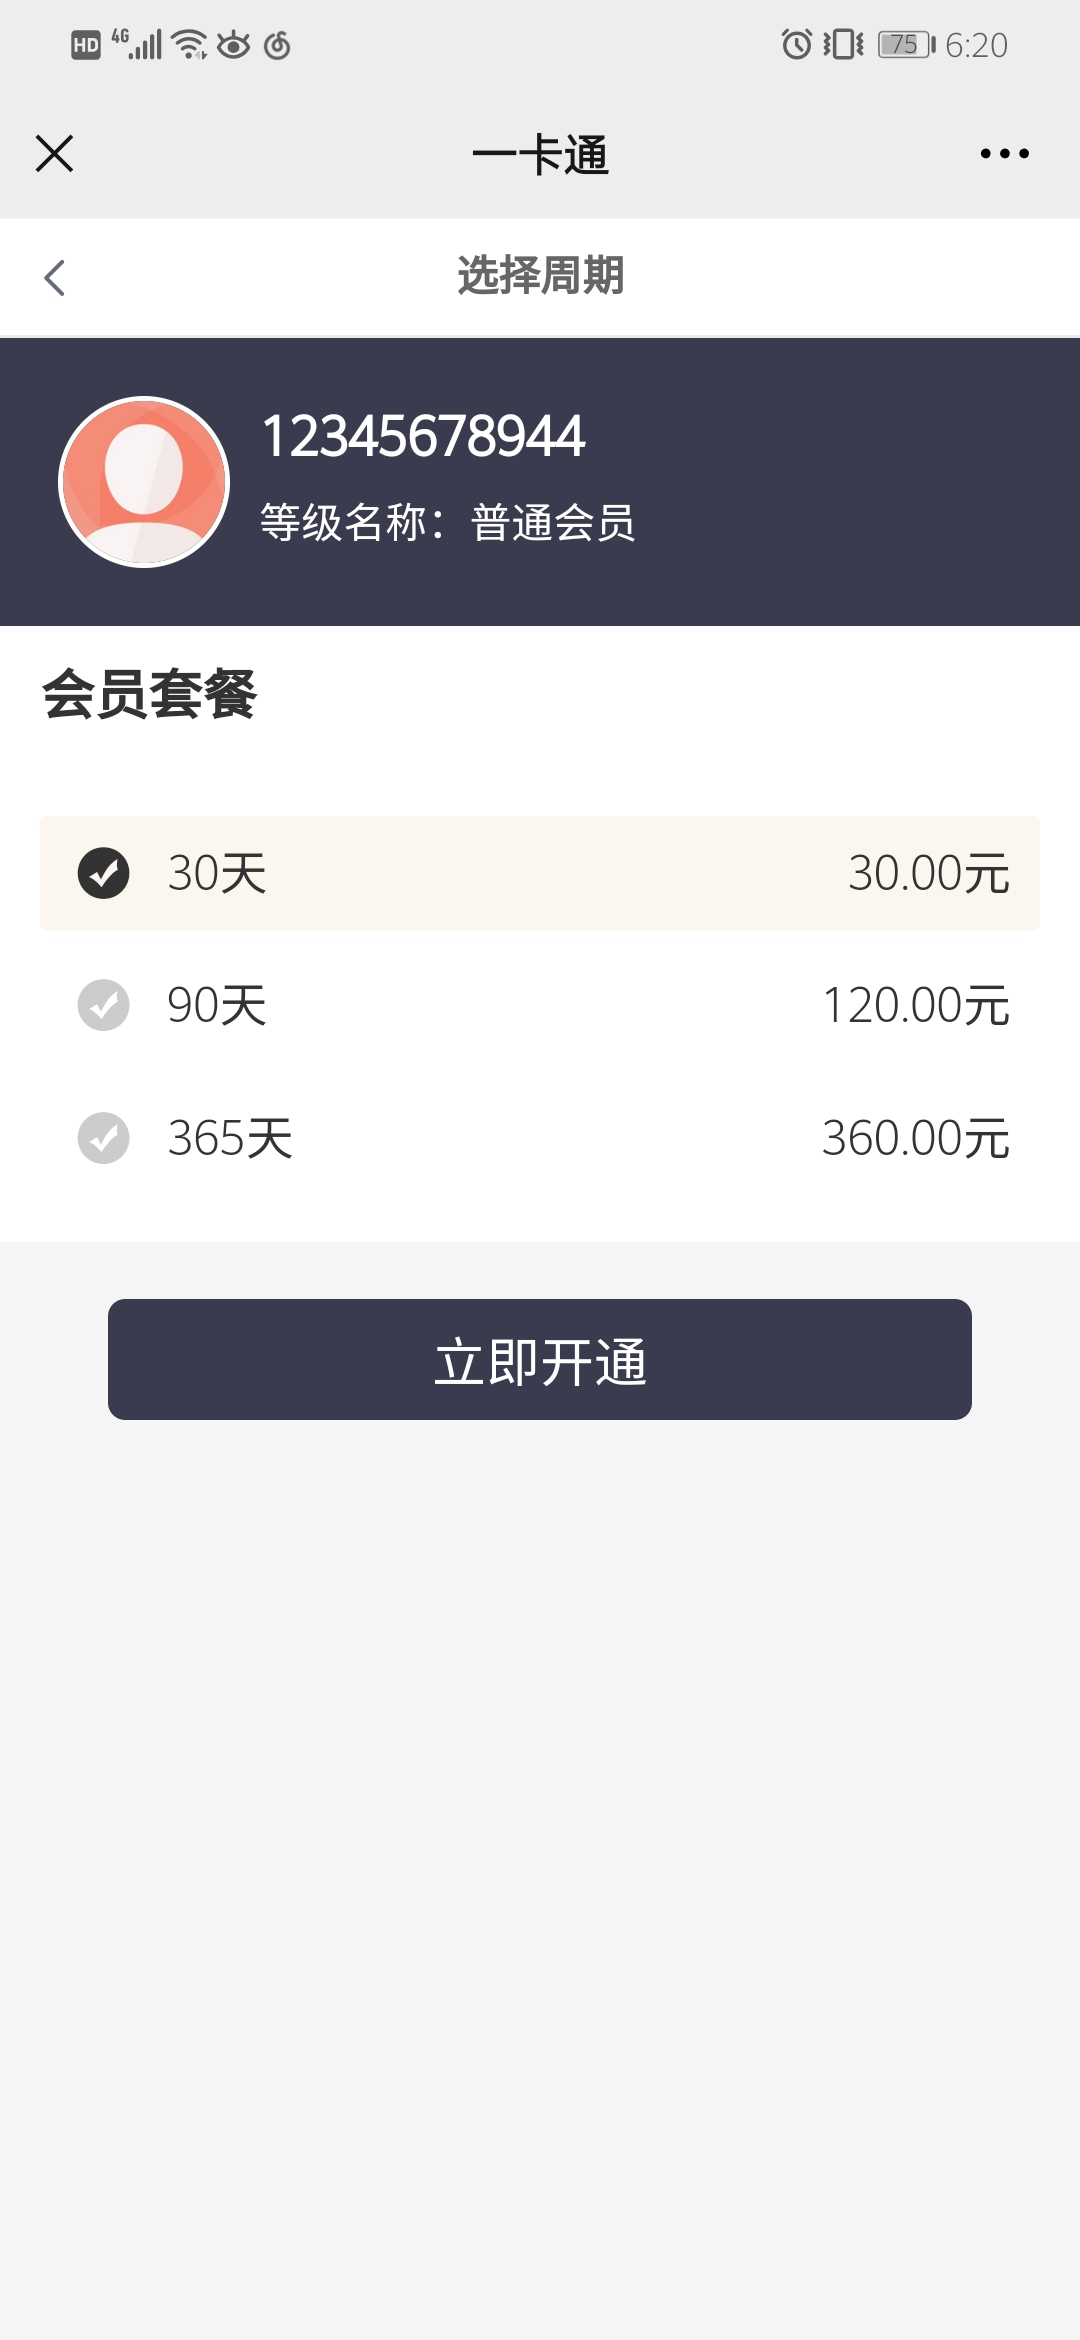This screenshot has height=2340, width=1080.
Task: Tap the HD call status icon
Action: click(86, 45)
